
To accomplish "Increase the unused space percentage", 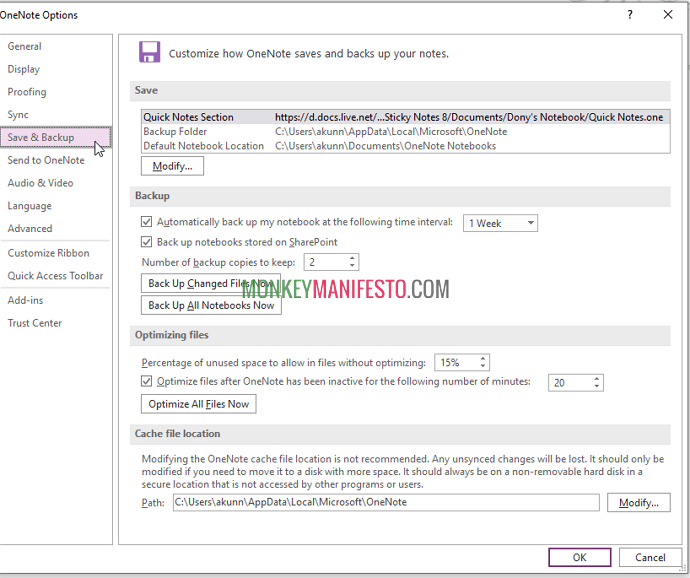I will click(483, 359).
